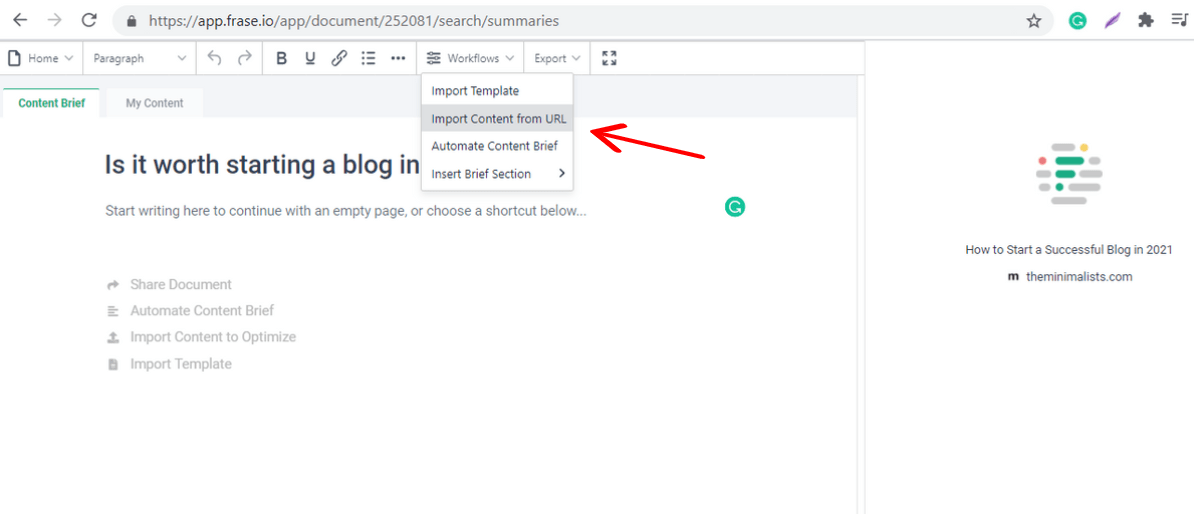Image resolution: width=1194 pixels, height=514 pixels.
Task: Click the Home document icon
Action: [x=14, y=58]
